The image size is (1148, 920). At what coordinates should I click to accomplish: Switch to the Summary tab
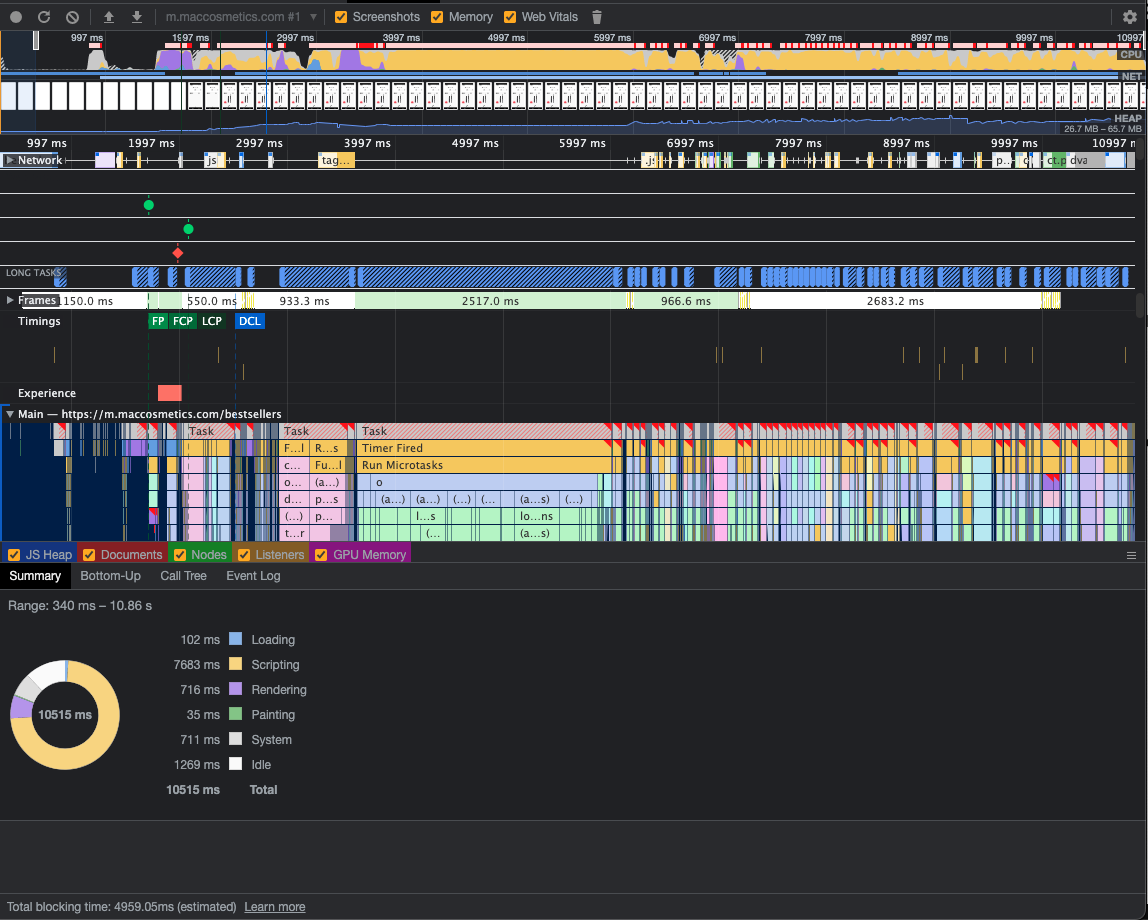pos(35,576)
